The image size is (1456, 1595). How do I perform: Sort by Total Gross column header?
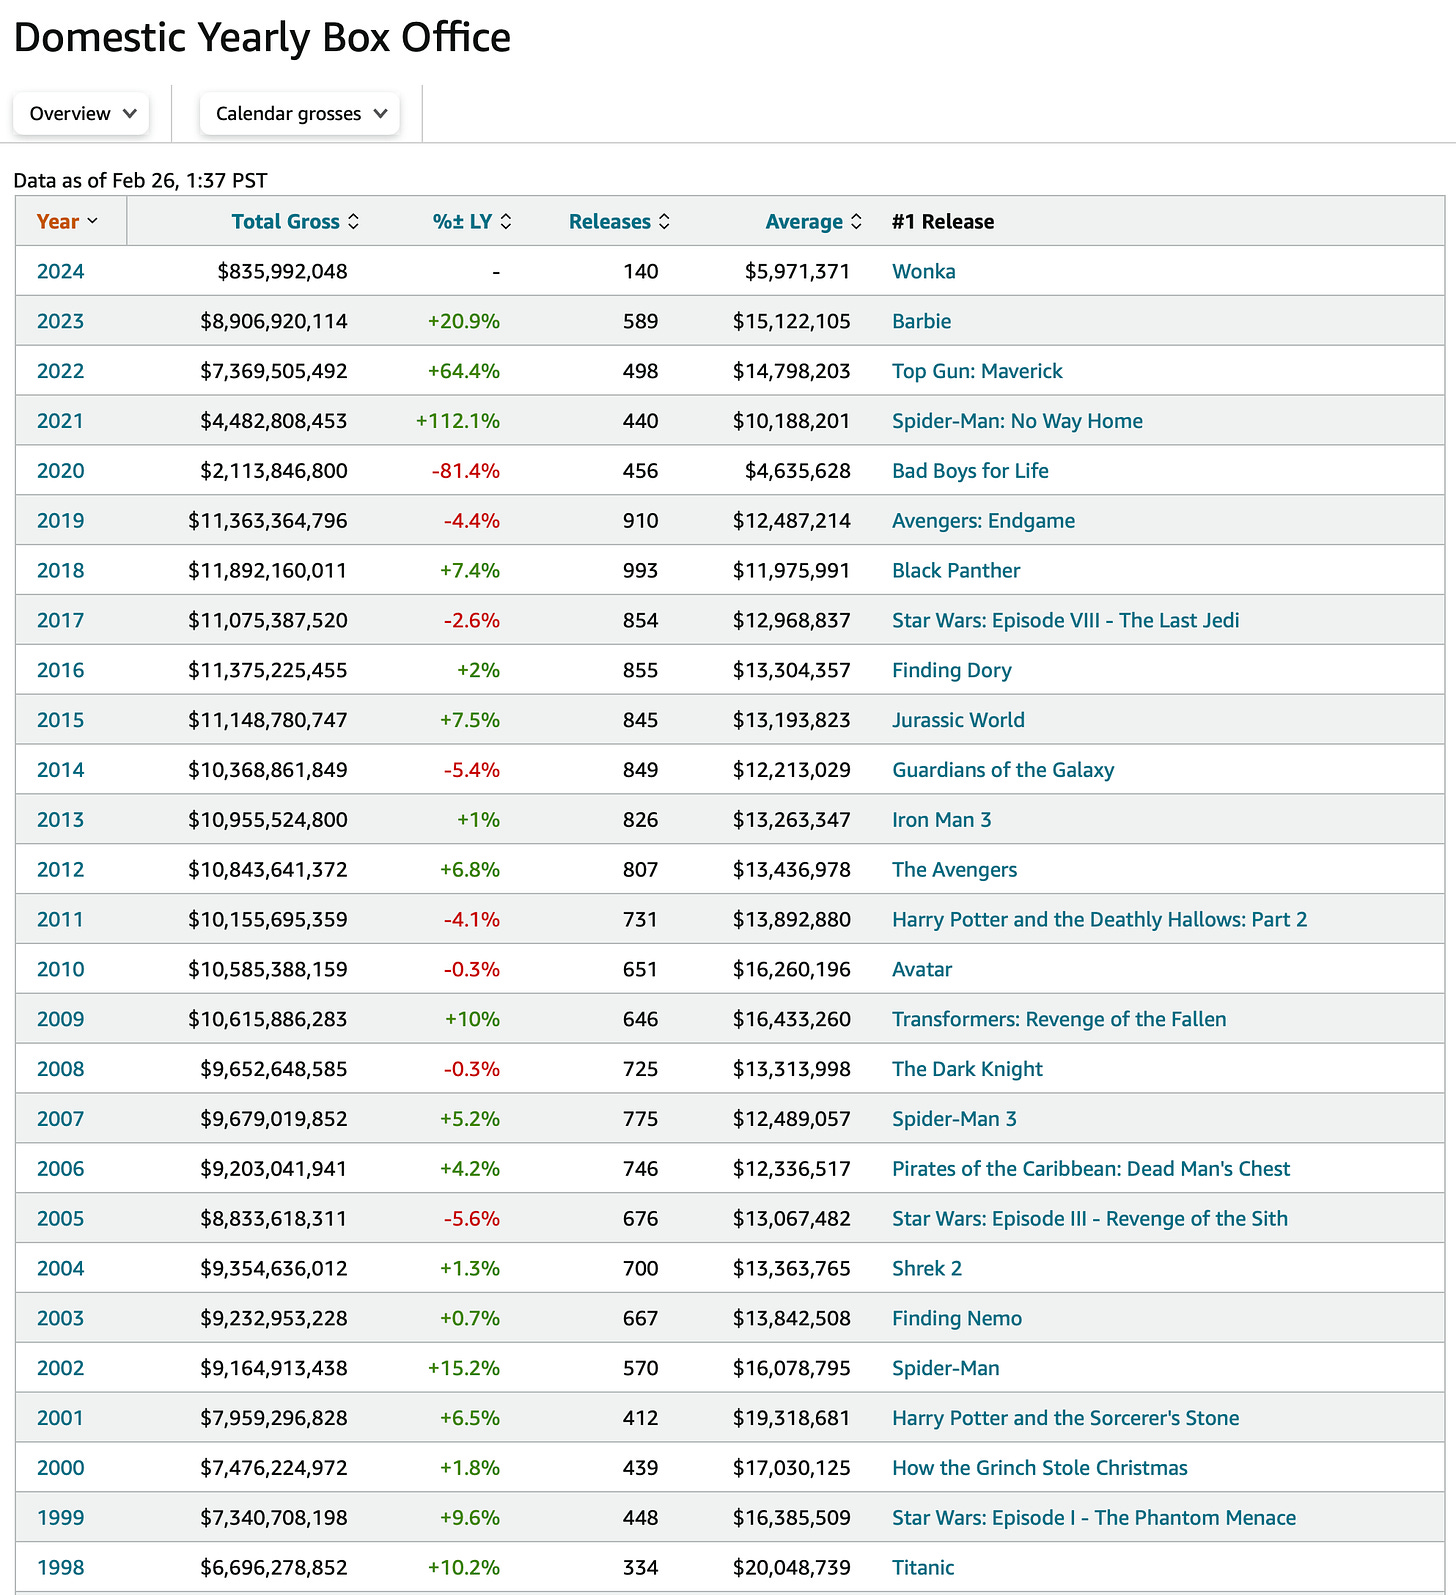click(x=295, y=222)
